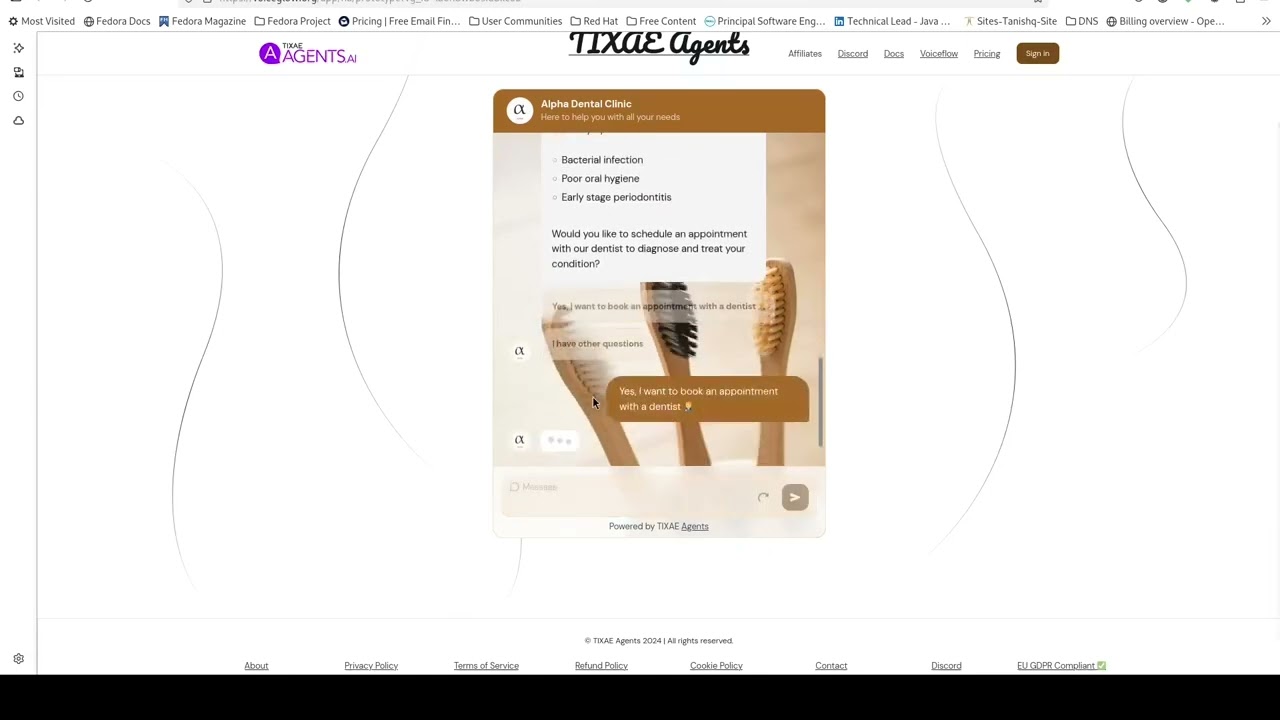1280x720 pixels.
Task: Choose 'Yes, I want to book an appointment' option
Action: click(654, 306)
